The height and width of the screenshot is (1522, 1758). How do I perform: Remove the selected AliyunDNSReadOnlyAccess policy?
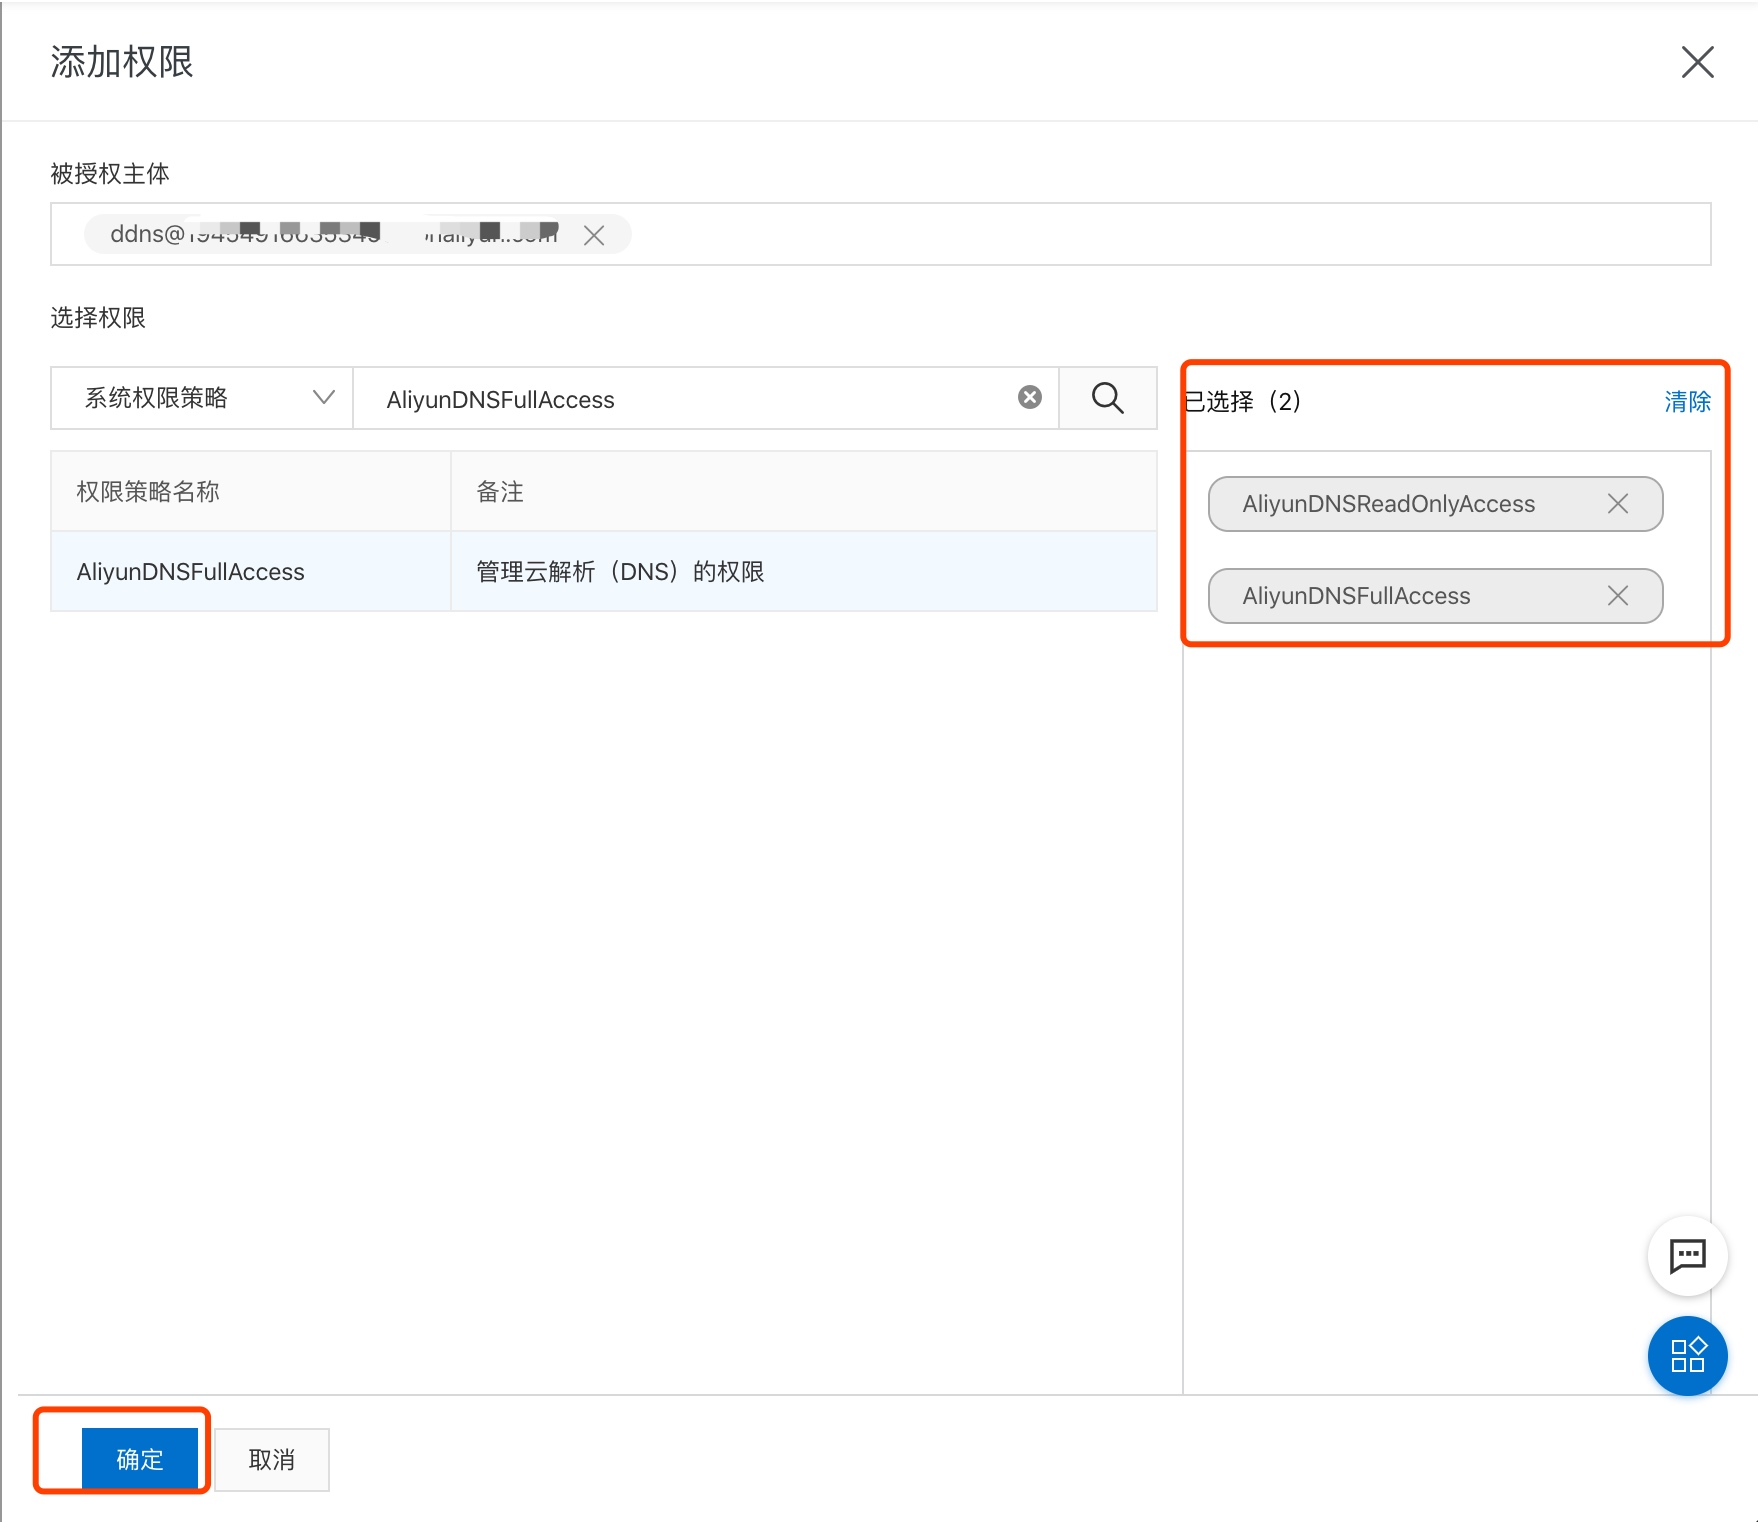click(1618, 504)
